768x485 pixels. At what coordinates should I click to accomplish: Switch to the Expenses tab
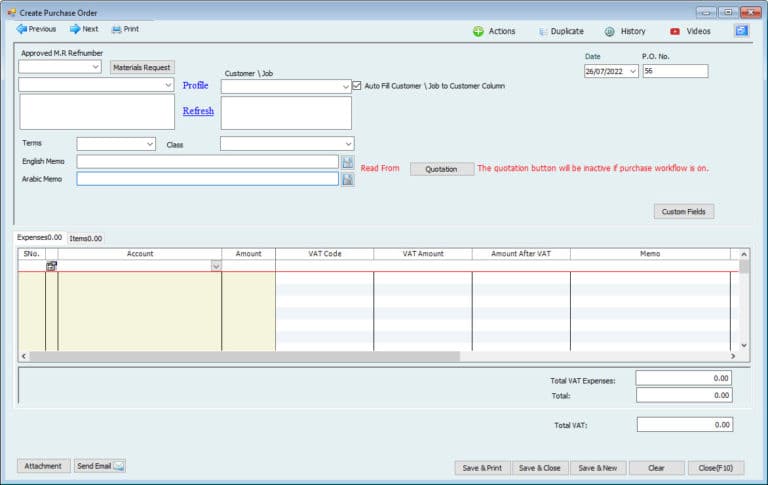pyautogui.click(x=40, y=238)
